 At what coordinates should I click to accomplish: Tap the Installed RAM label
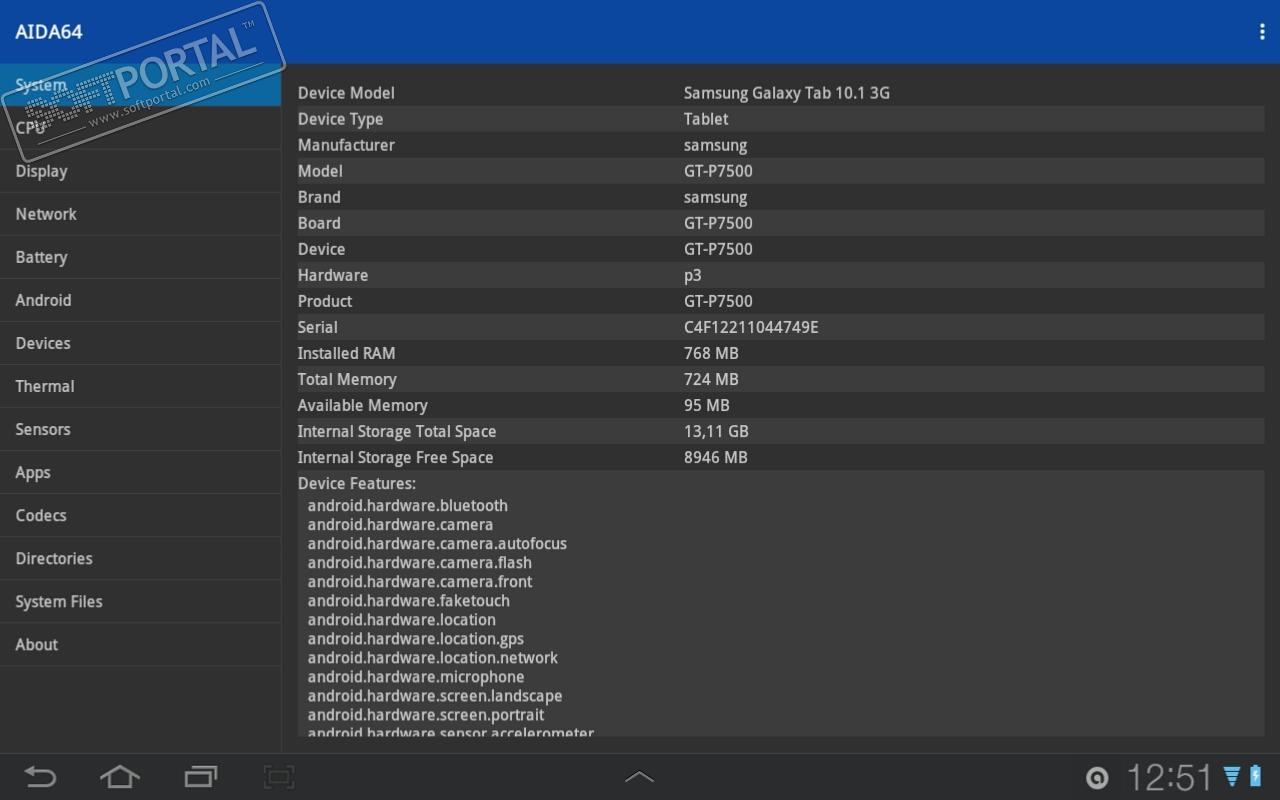pyautogui.click(x=347, y=353)
